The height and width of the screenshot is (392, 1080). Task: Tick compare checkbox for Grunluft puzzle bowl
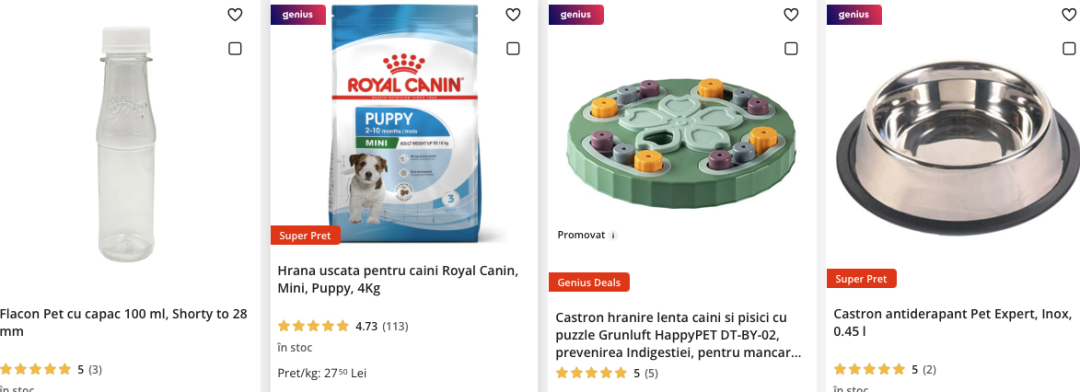click(x=791, y=48)
